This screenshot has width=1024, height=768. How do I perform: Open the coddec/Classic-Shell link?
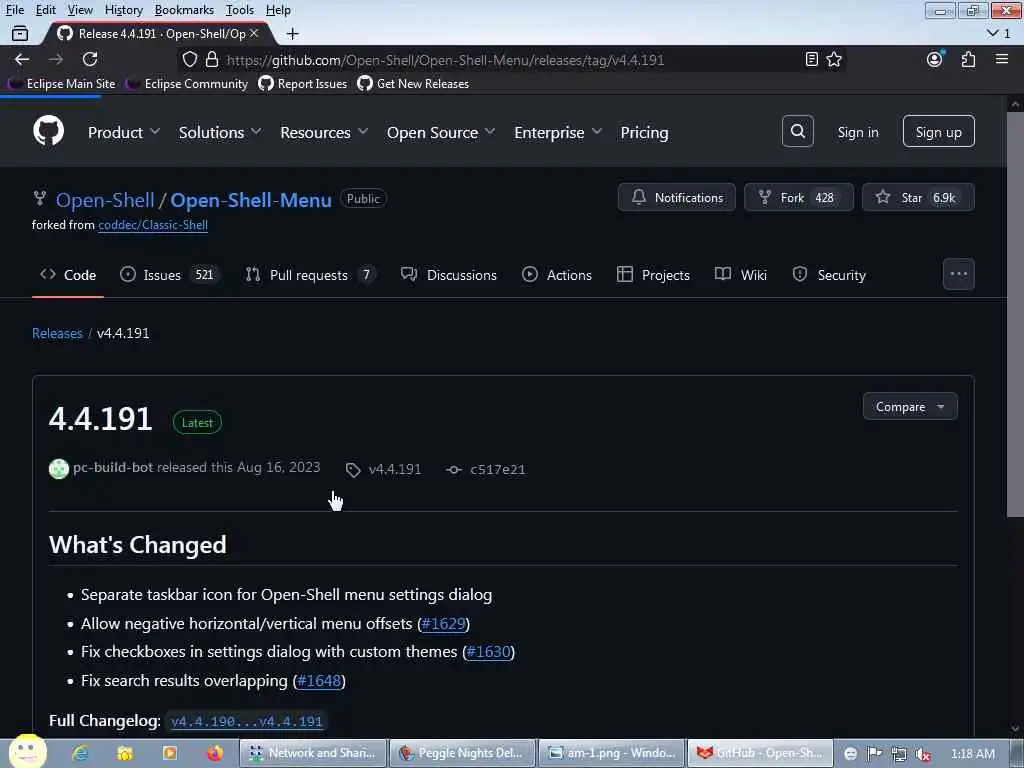point(153,225)
